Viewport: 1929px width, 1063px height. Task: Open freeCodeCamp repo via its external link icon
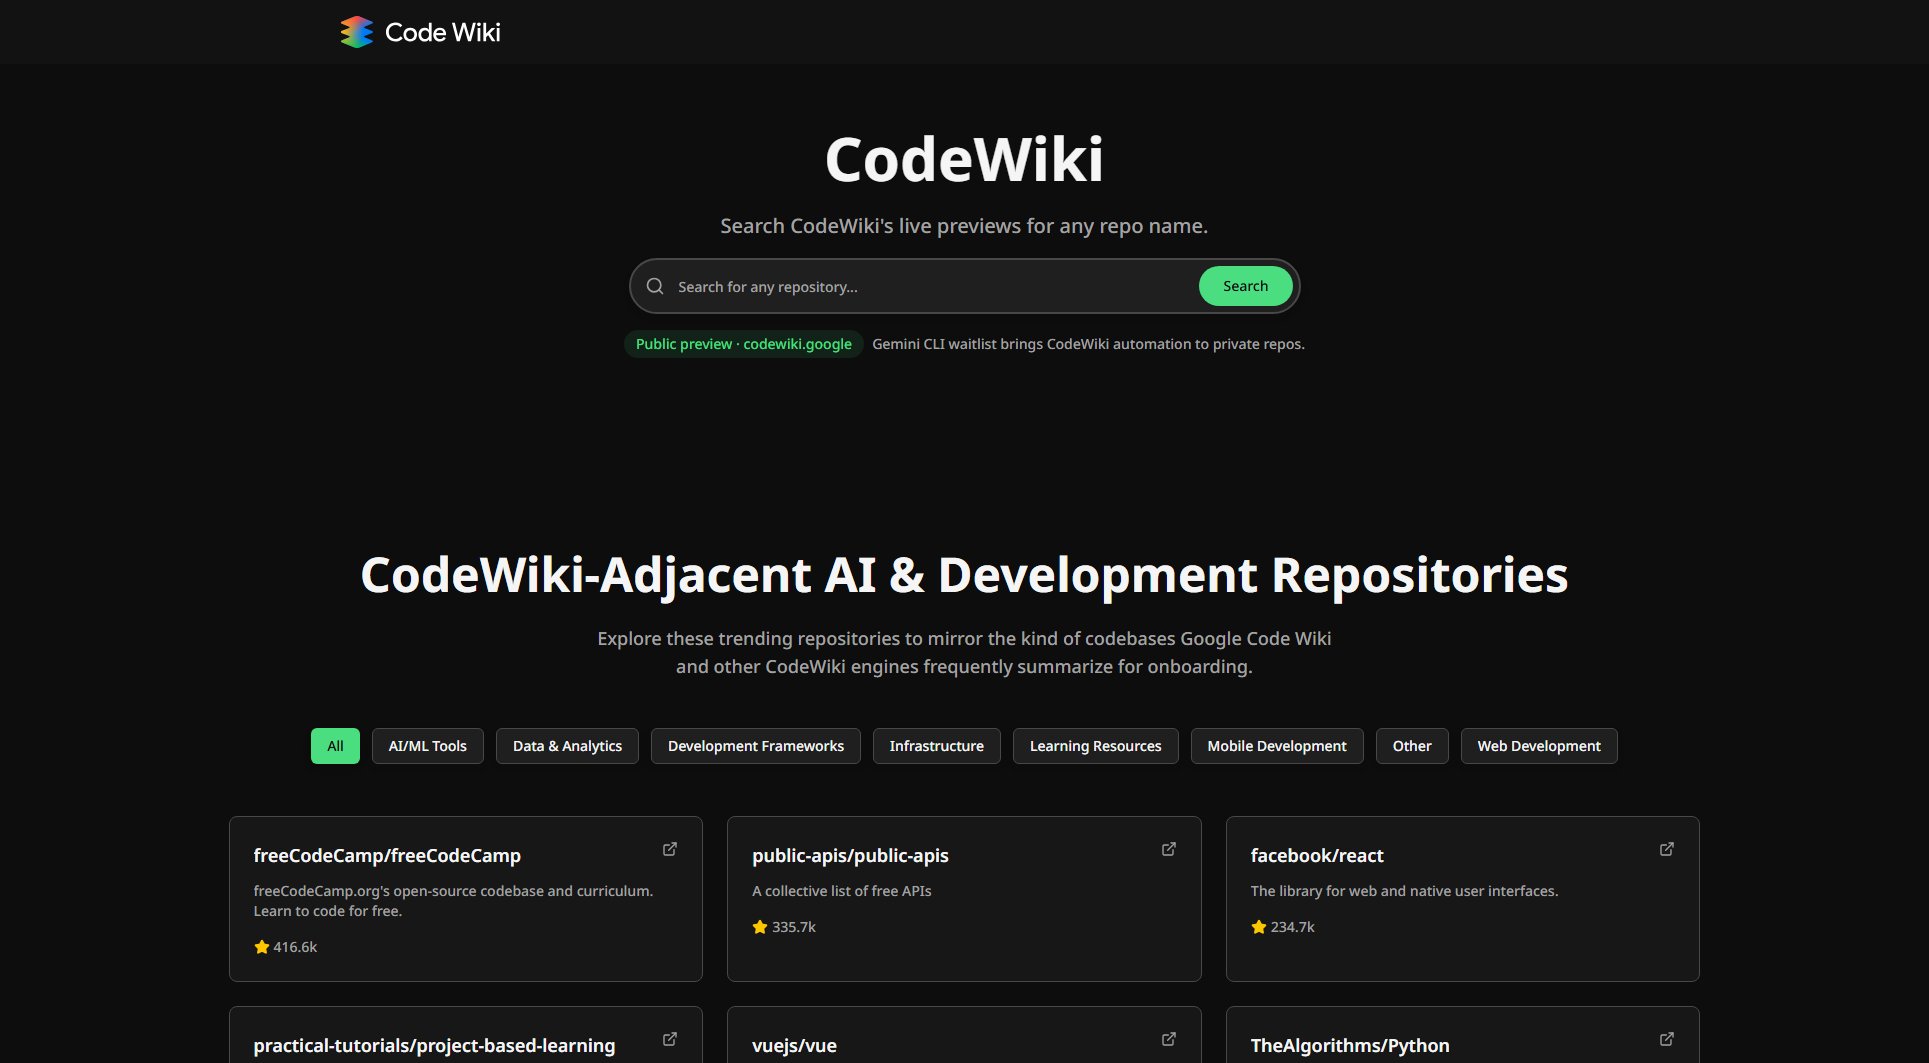pyautogui.click(x=669, y=848)
